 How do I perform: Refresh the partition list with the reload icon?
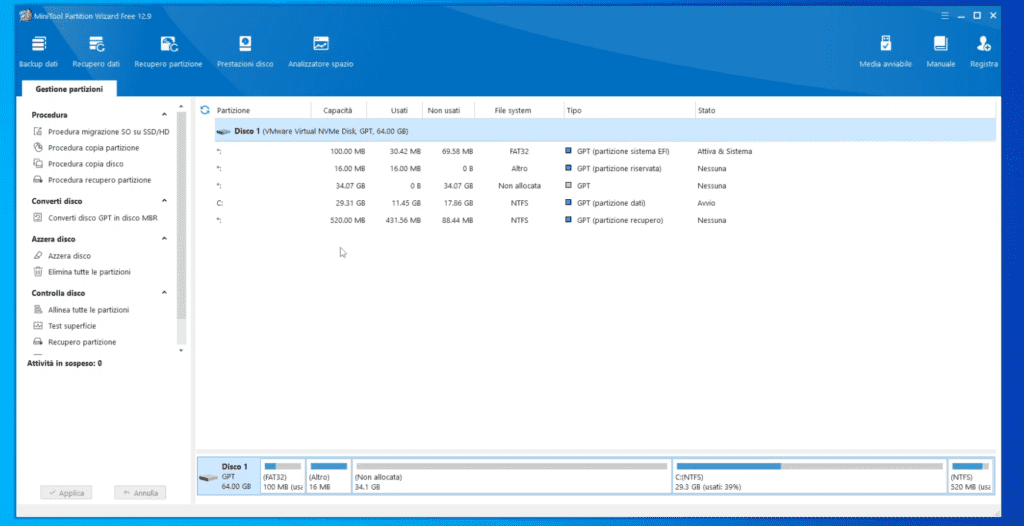pos(205,110)
